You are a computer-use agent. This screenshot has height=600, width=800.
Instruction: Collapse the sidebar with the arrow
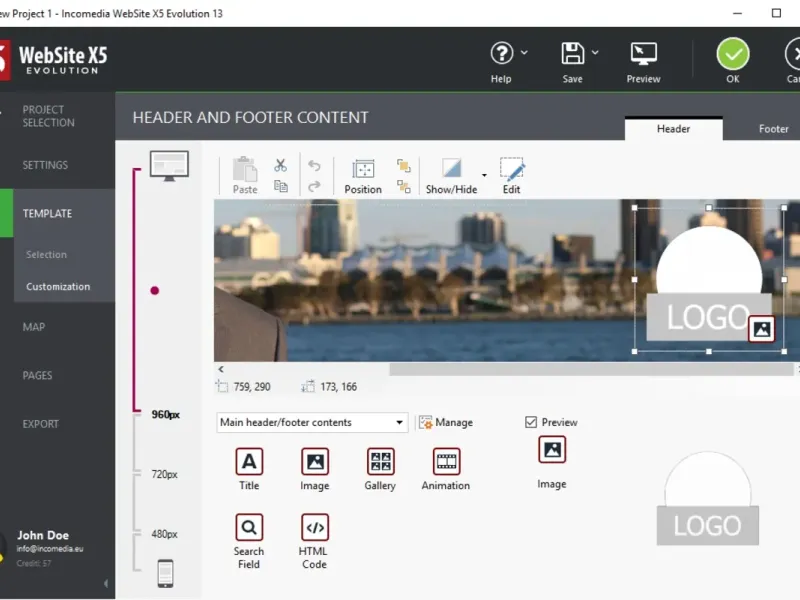pyautogui.click(x=106, y=583)
